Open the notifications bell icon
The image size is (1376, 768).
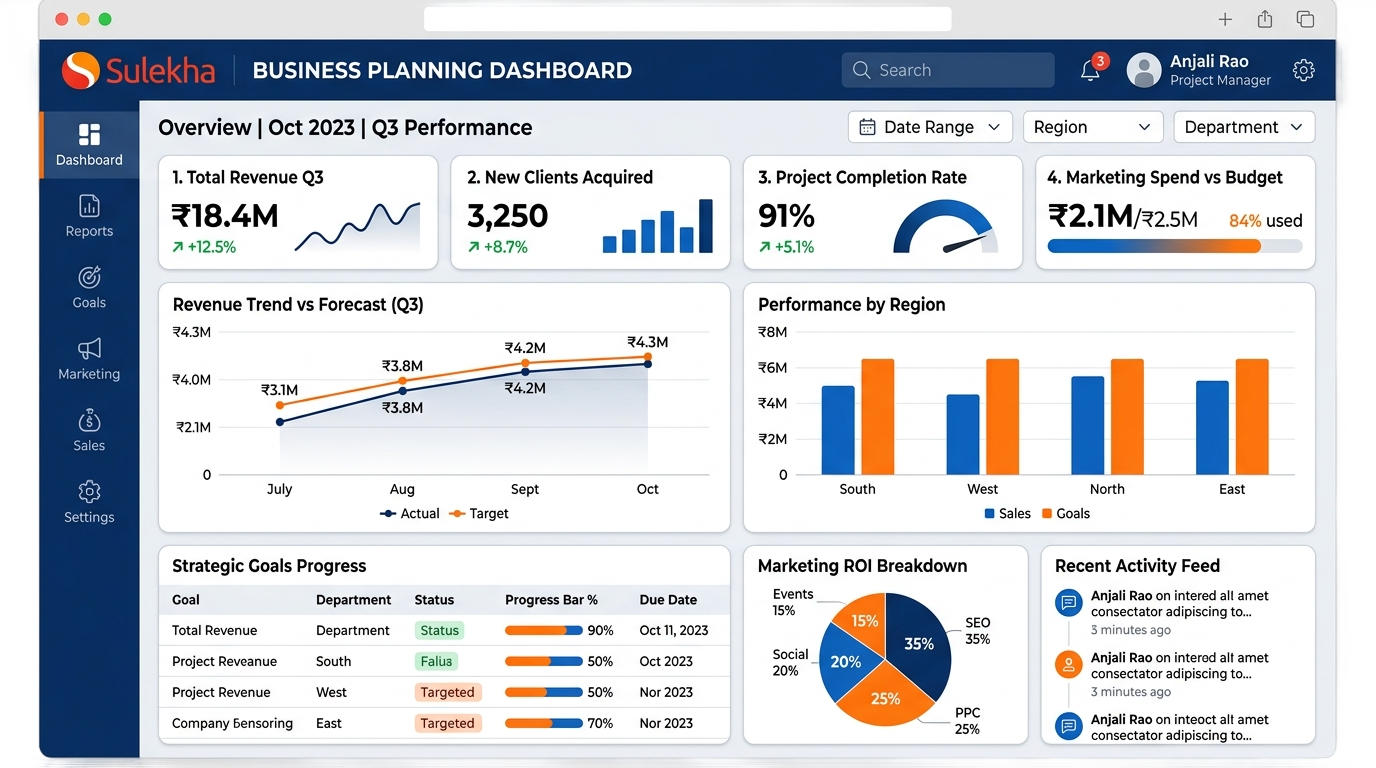pyautogui.click(x=1091, y=70)
